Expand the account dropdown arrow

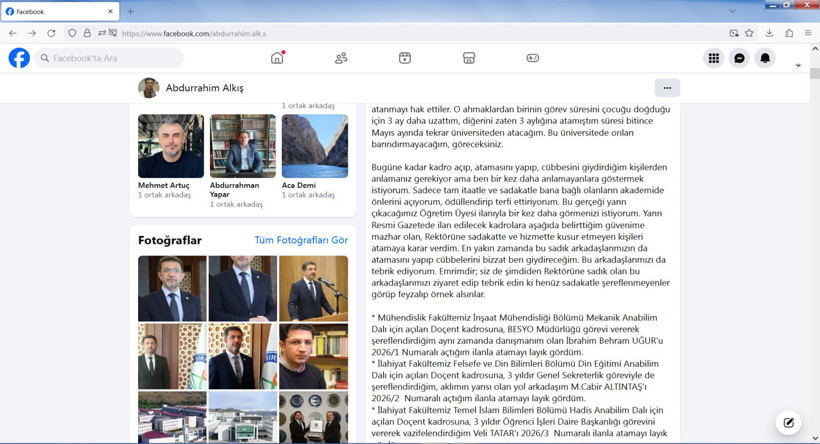[798, 65]
